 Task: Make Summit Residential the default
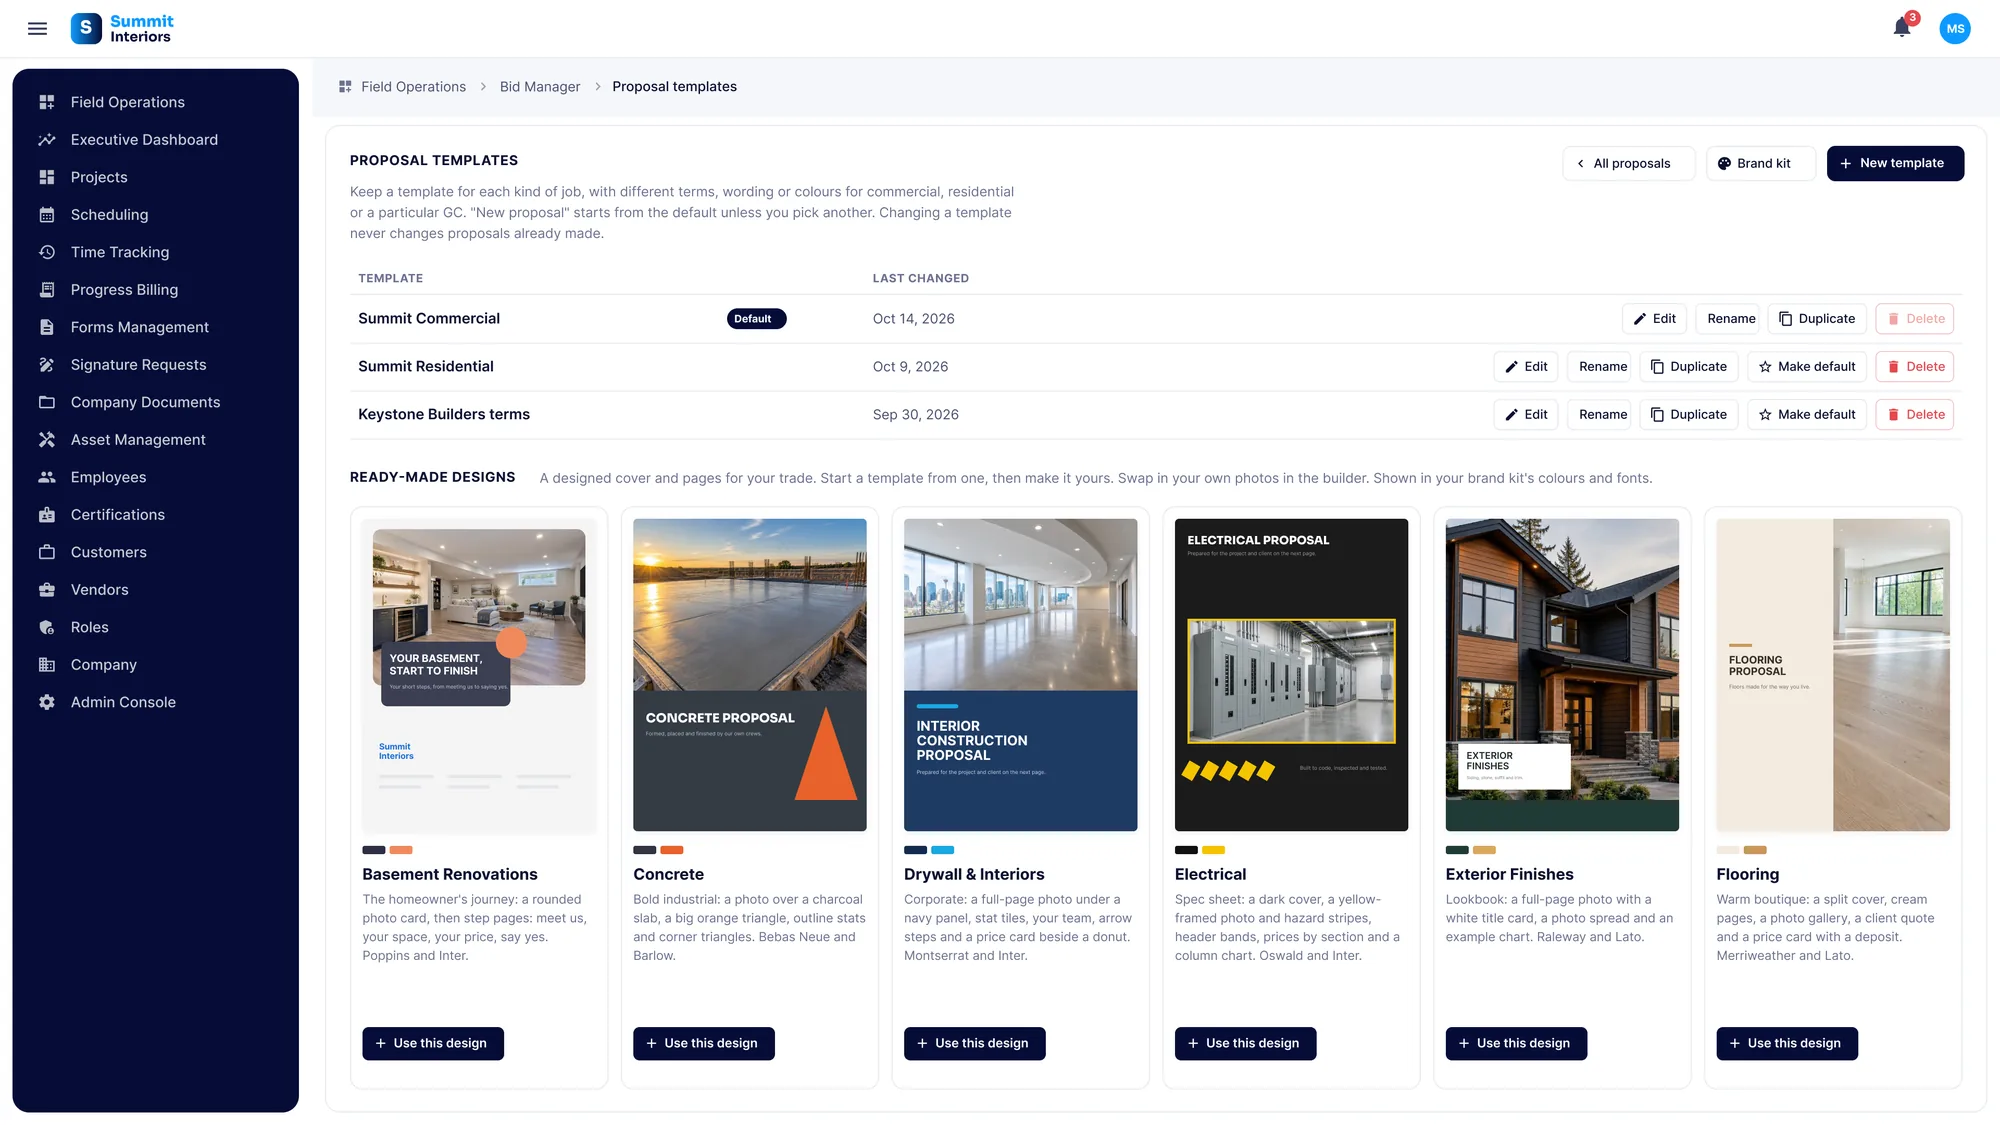[x=1807, y=367]
